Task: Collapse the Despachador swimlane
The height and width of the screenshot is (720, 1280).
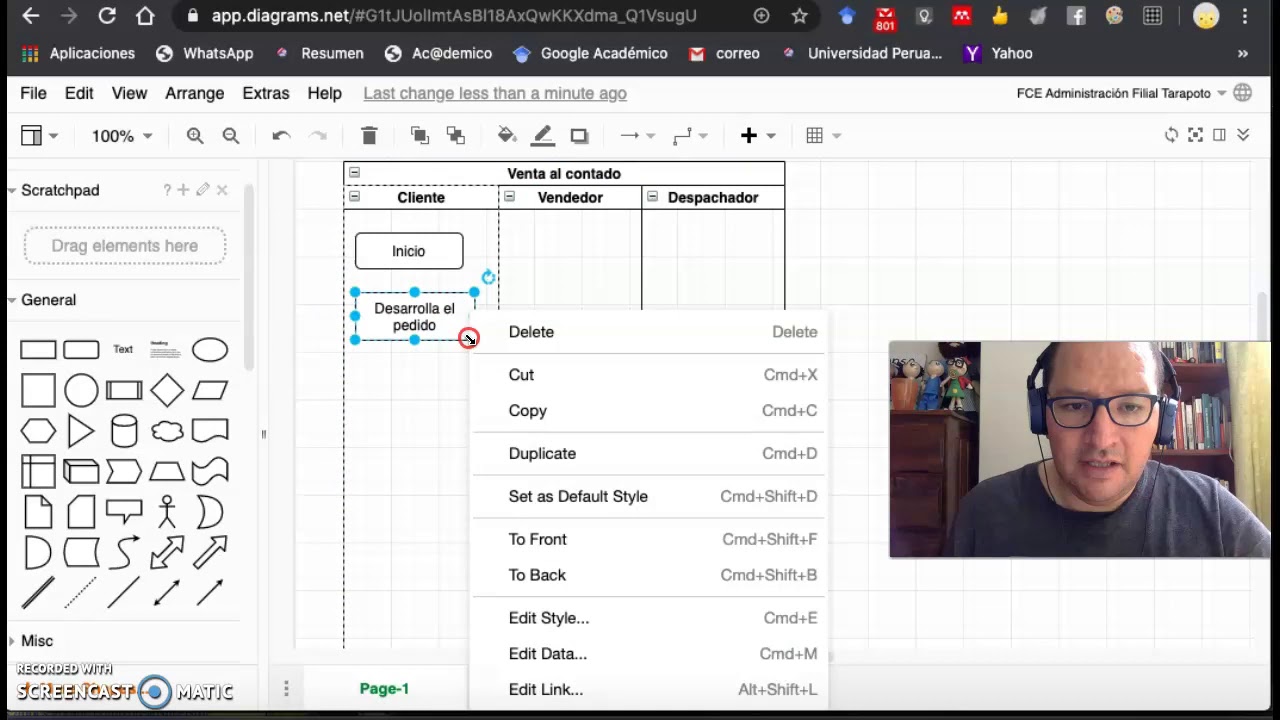Action: click(x=652, y=196)
